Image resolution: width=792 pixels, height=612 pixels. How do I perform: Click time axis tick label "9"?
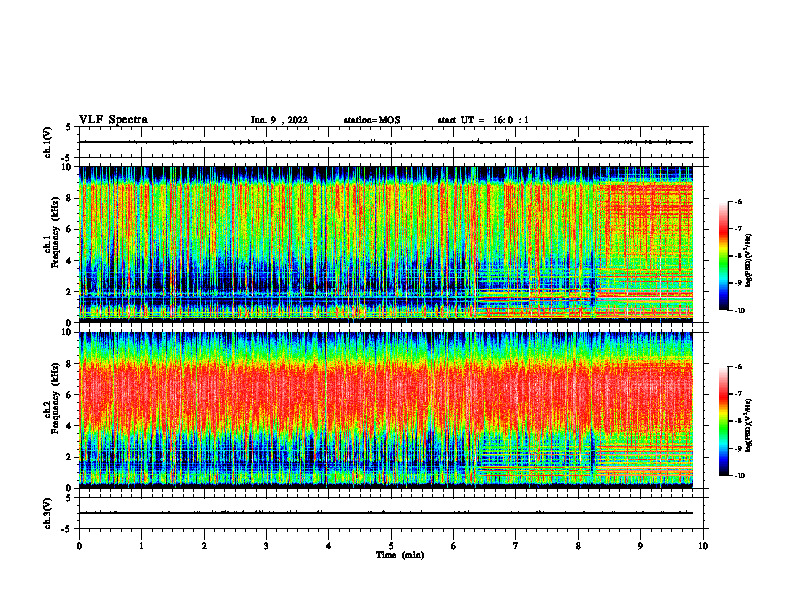(640, 546)
